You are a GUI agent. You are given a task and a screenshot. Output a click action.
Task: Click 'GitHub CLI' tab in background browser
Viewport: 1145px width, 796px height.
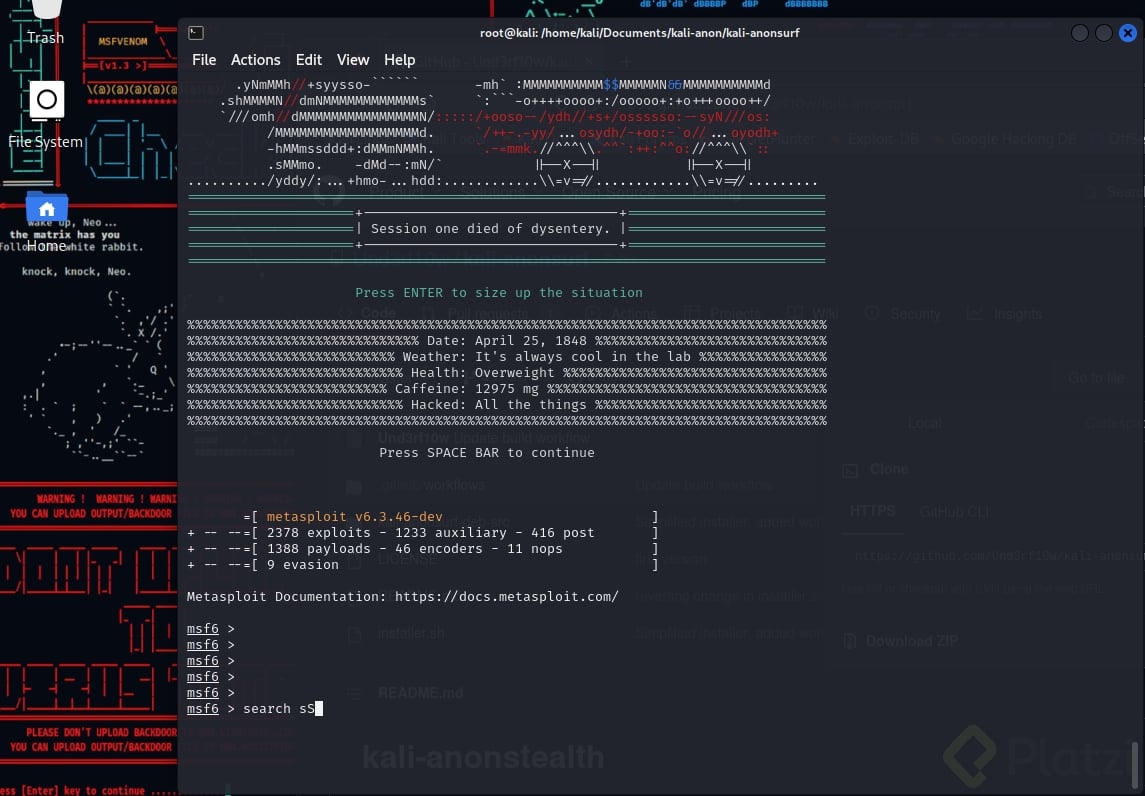point(954,512)
